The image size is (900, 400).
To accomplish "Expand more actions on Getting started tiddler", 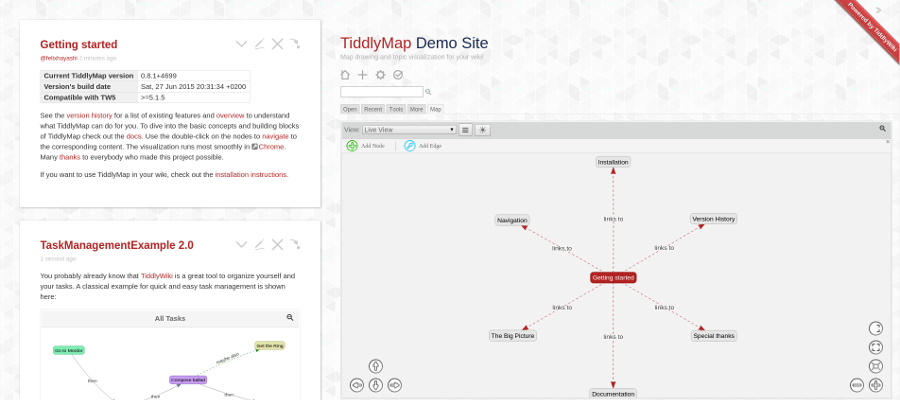I will (x=242, y=44).
